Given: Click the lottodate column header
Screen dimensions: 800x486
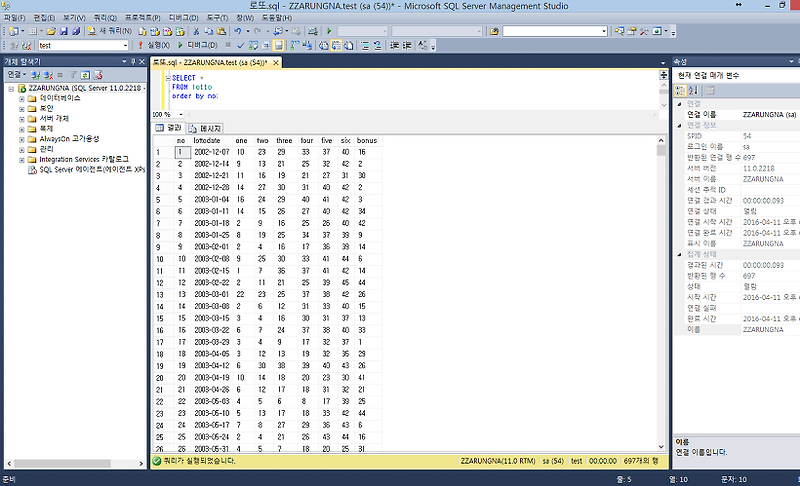Looking at the screenshot, I should point(207,140).
